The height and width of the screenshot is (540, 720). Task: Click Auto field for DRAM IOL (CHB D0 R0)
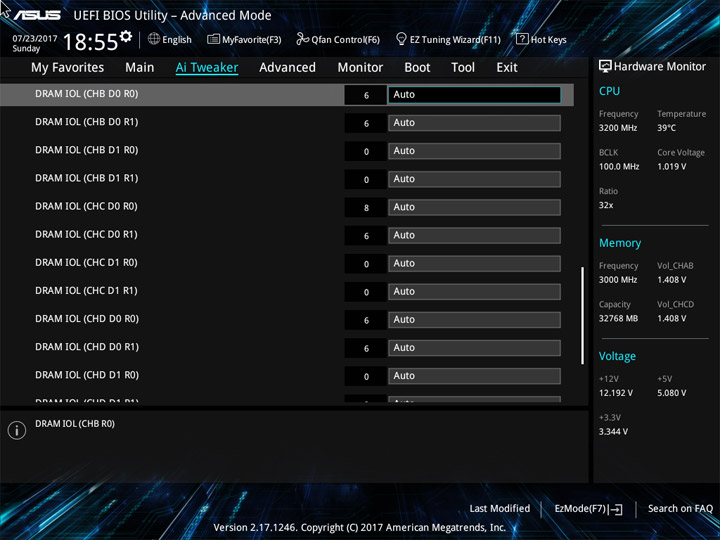pyautogui.click(x=474, y=95)
